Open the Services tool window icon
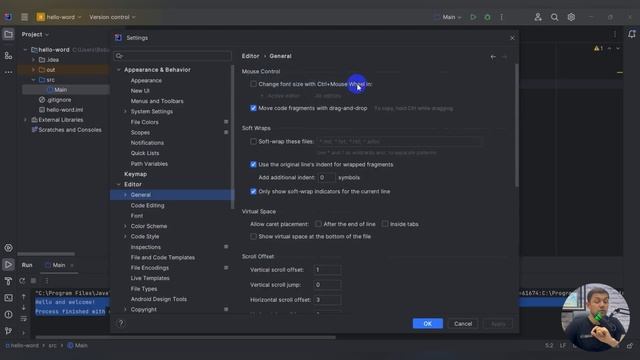 [x=8, y=248]
